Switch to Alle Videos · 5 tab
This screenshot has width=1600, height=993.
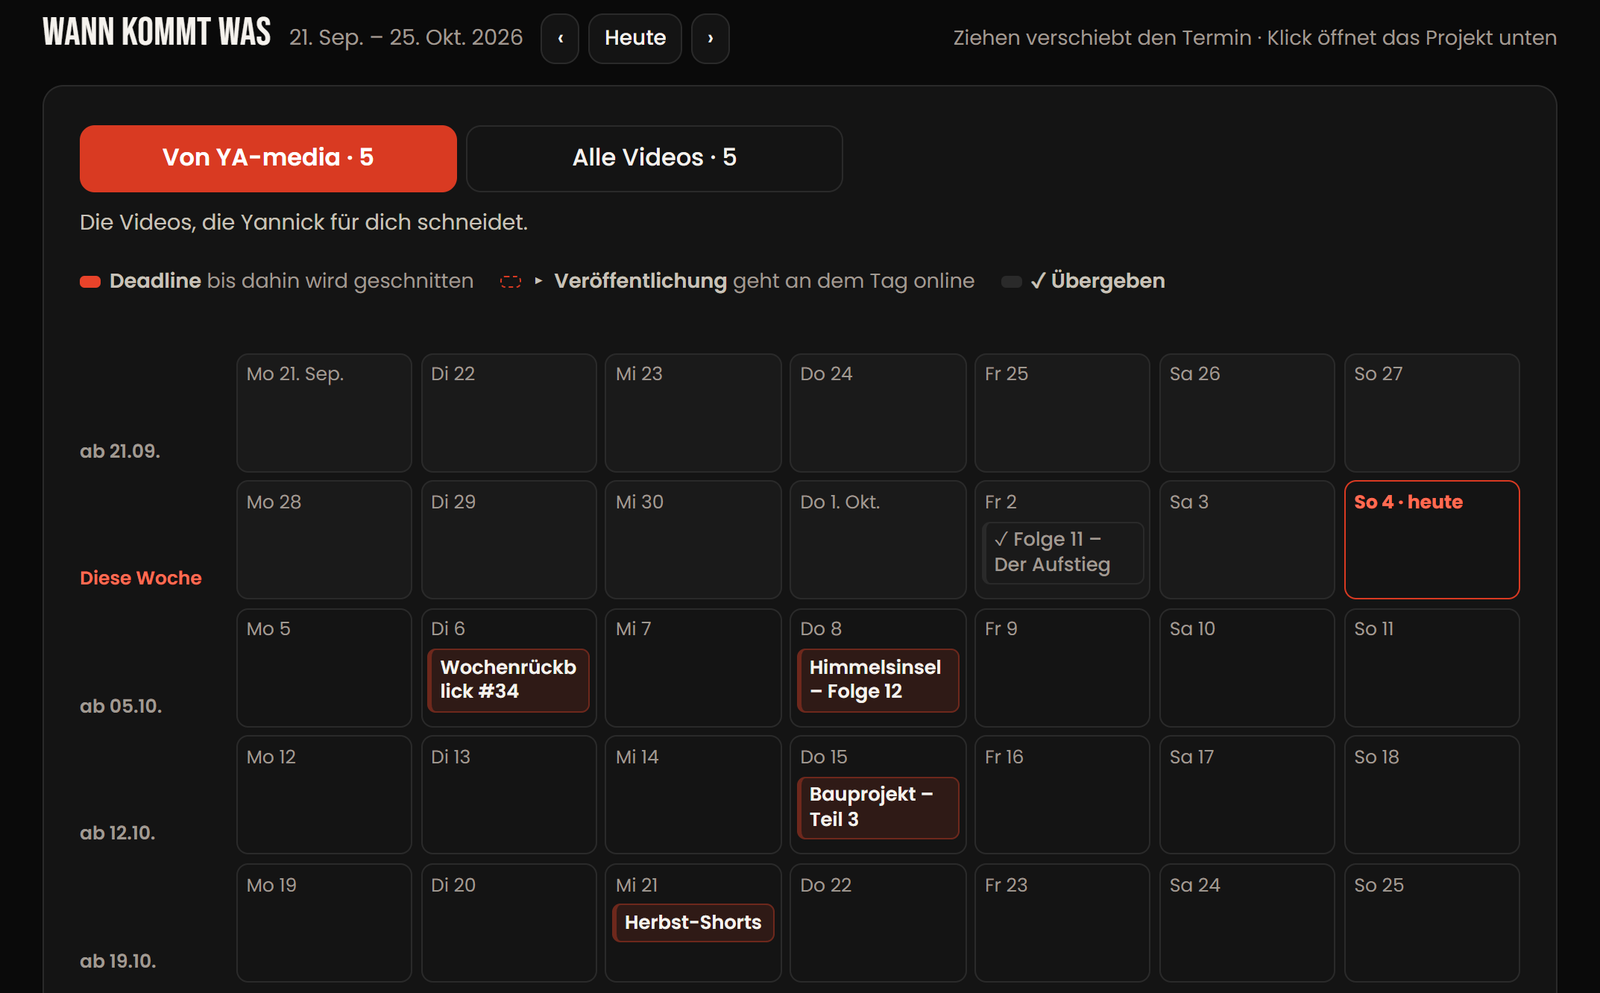pos(654,158)
